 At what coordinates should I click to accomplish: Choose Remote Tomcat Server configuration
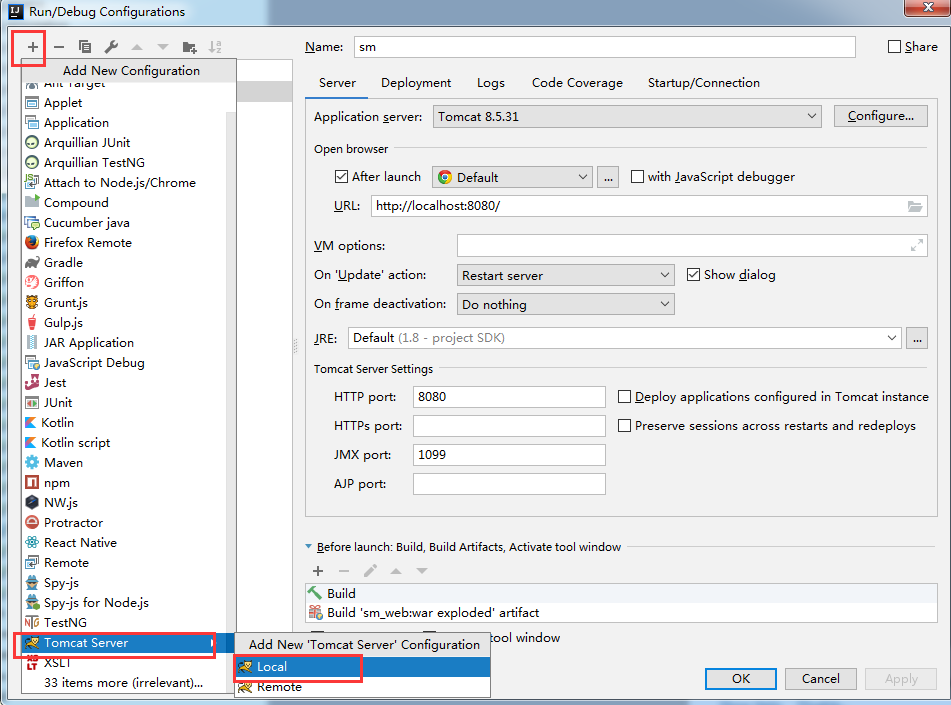362,687
